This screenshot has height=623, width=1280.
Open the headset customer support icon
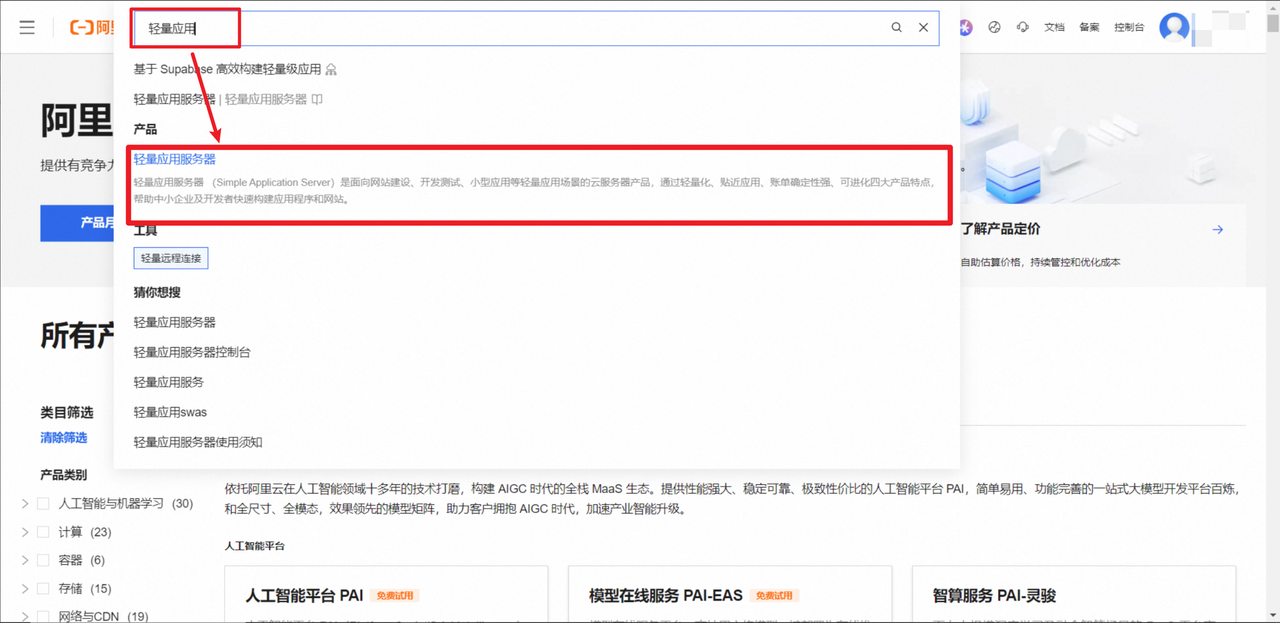[x=1022, y=27]
